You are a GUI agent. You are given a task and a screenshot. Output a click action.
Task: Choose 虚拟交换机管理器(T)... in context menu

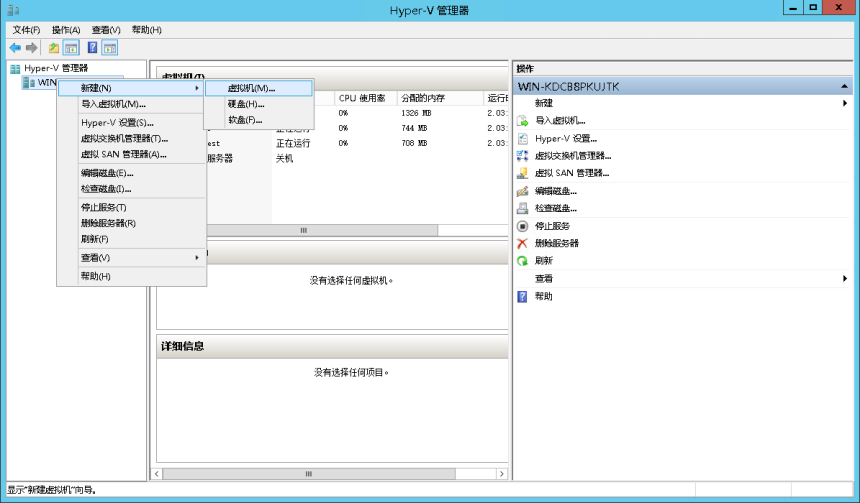(x=132, y=139)
